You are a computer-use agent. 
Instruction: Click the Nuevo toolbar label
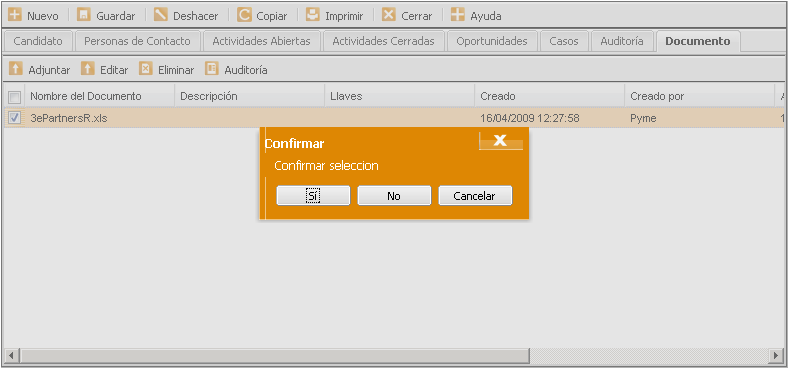(43, 16)
